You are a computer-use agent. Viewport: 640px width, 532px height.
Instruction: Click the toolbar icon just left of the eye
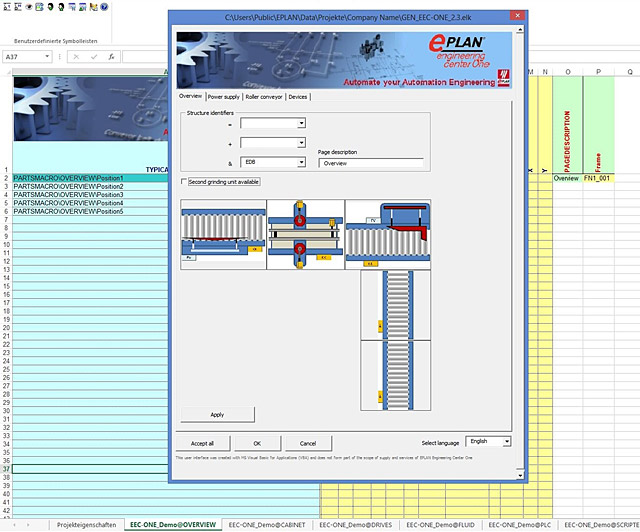coord(18,7)
